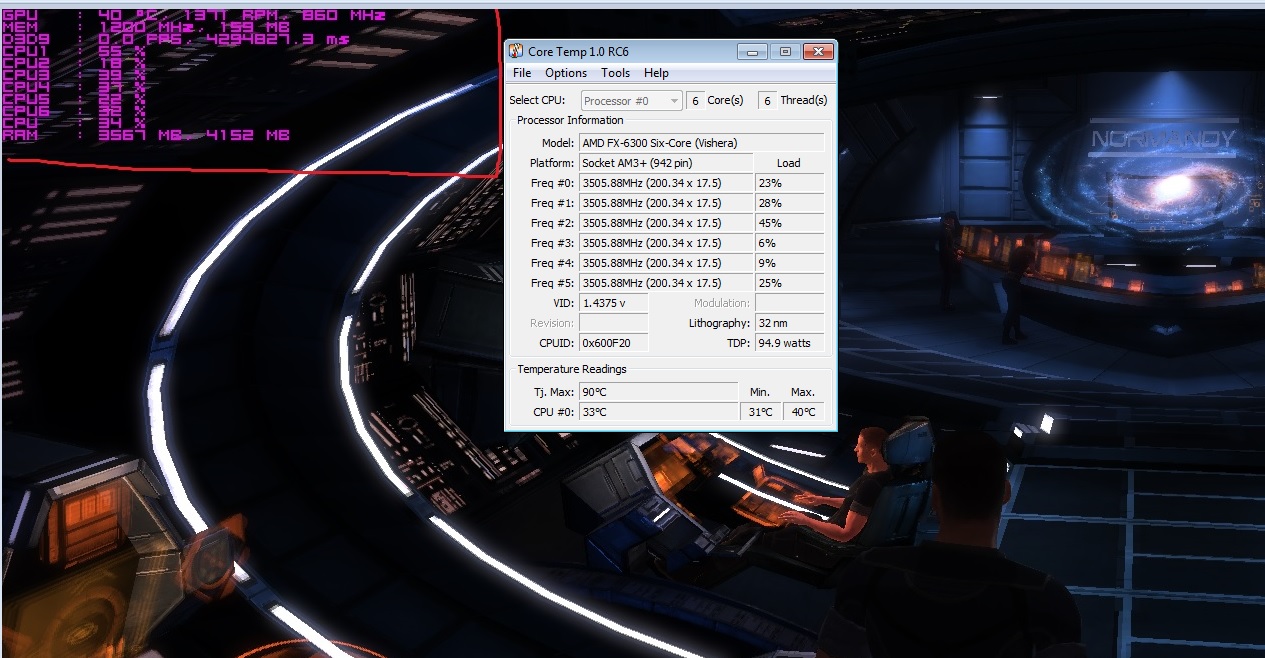
Task: Click the Lithography 32 nm value
Action: point(789,323)
